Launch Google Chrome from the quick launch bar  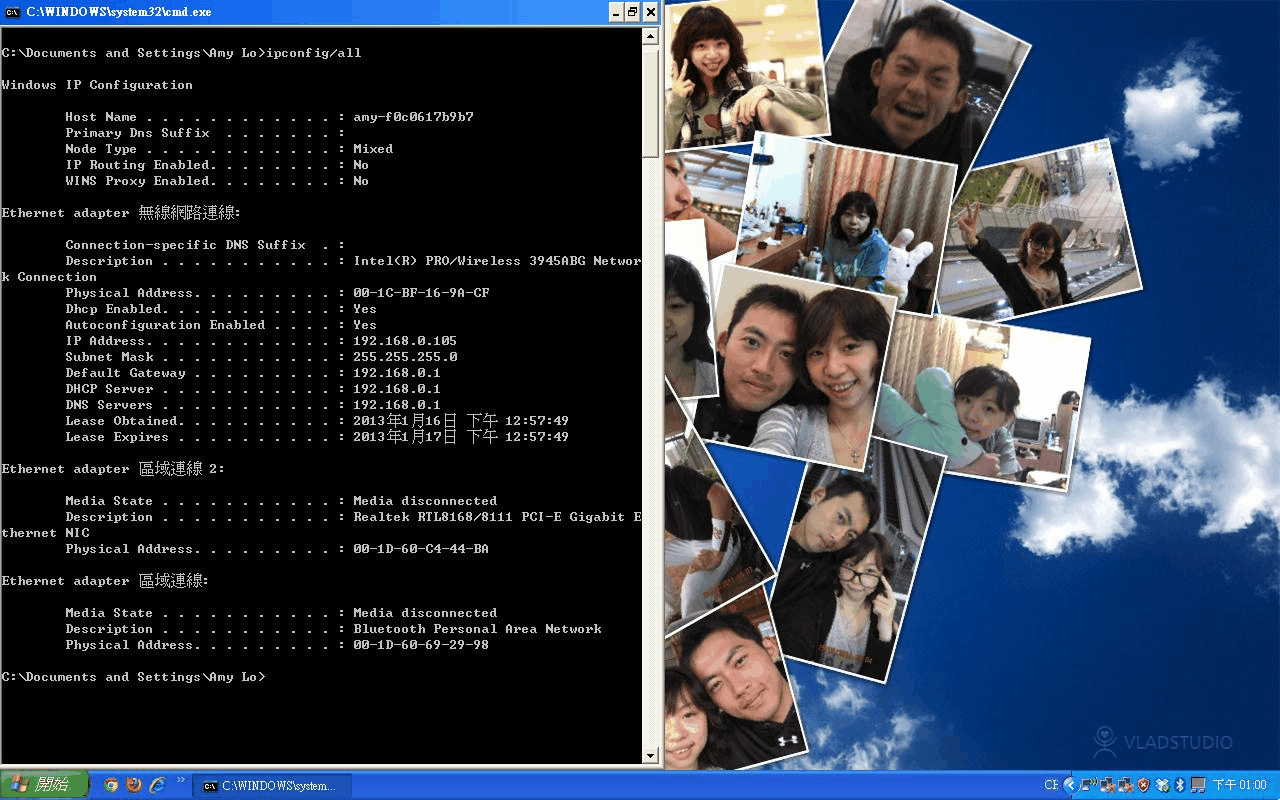coord(111,785)
